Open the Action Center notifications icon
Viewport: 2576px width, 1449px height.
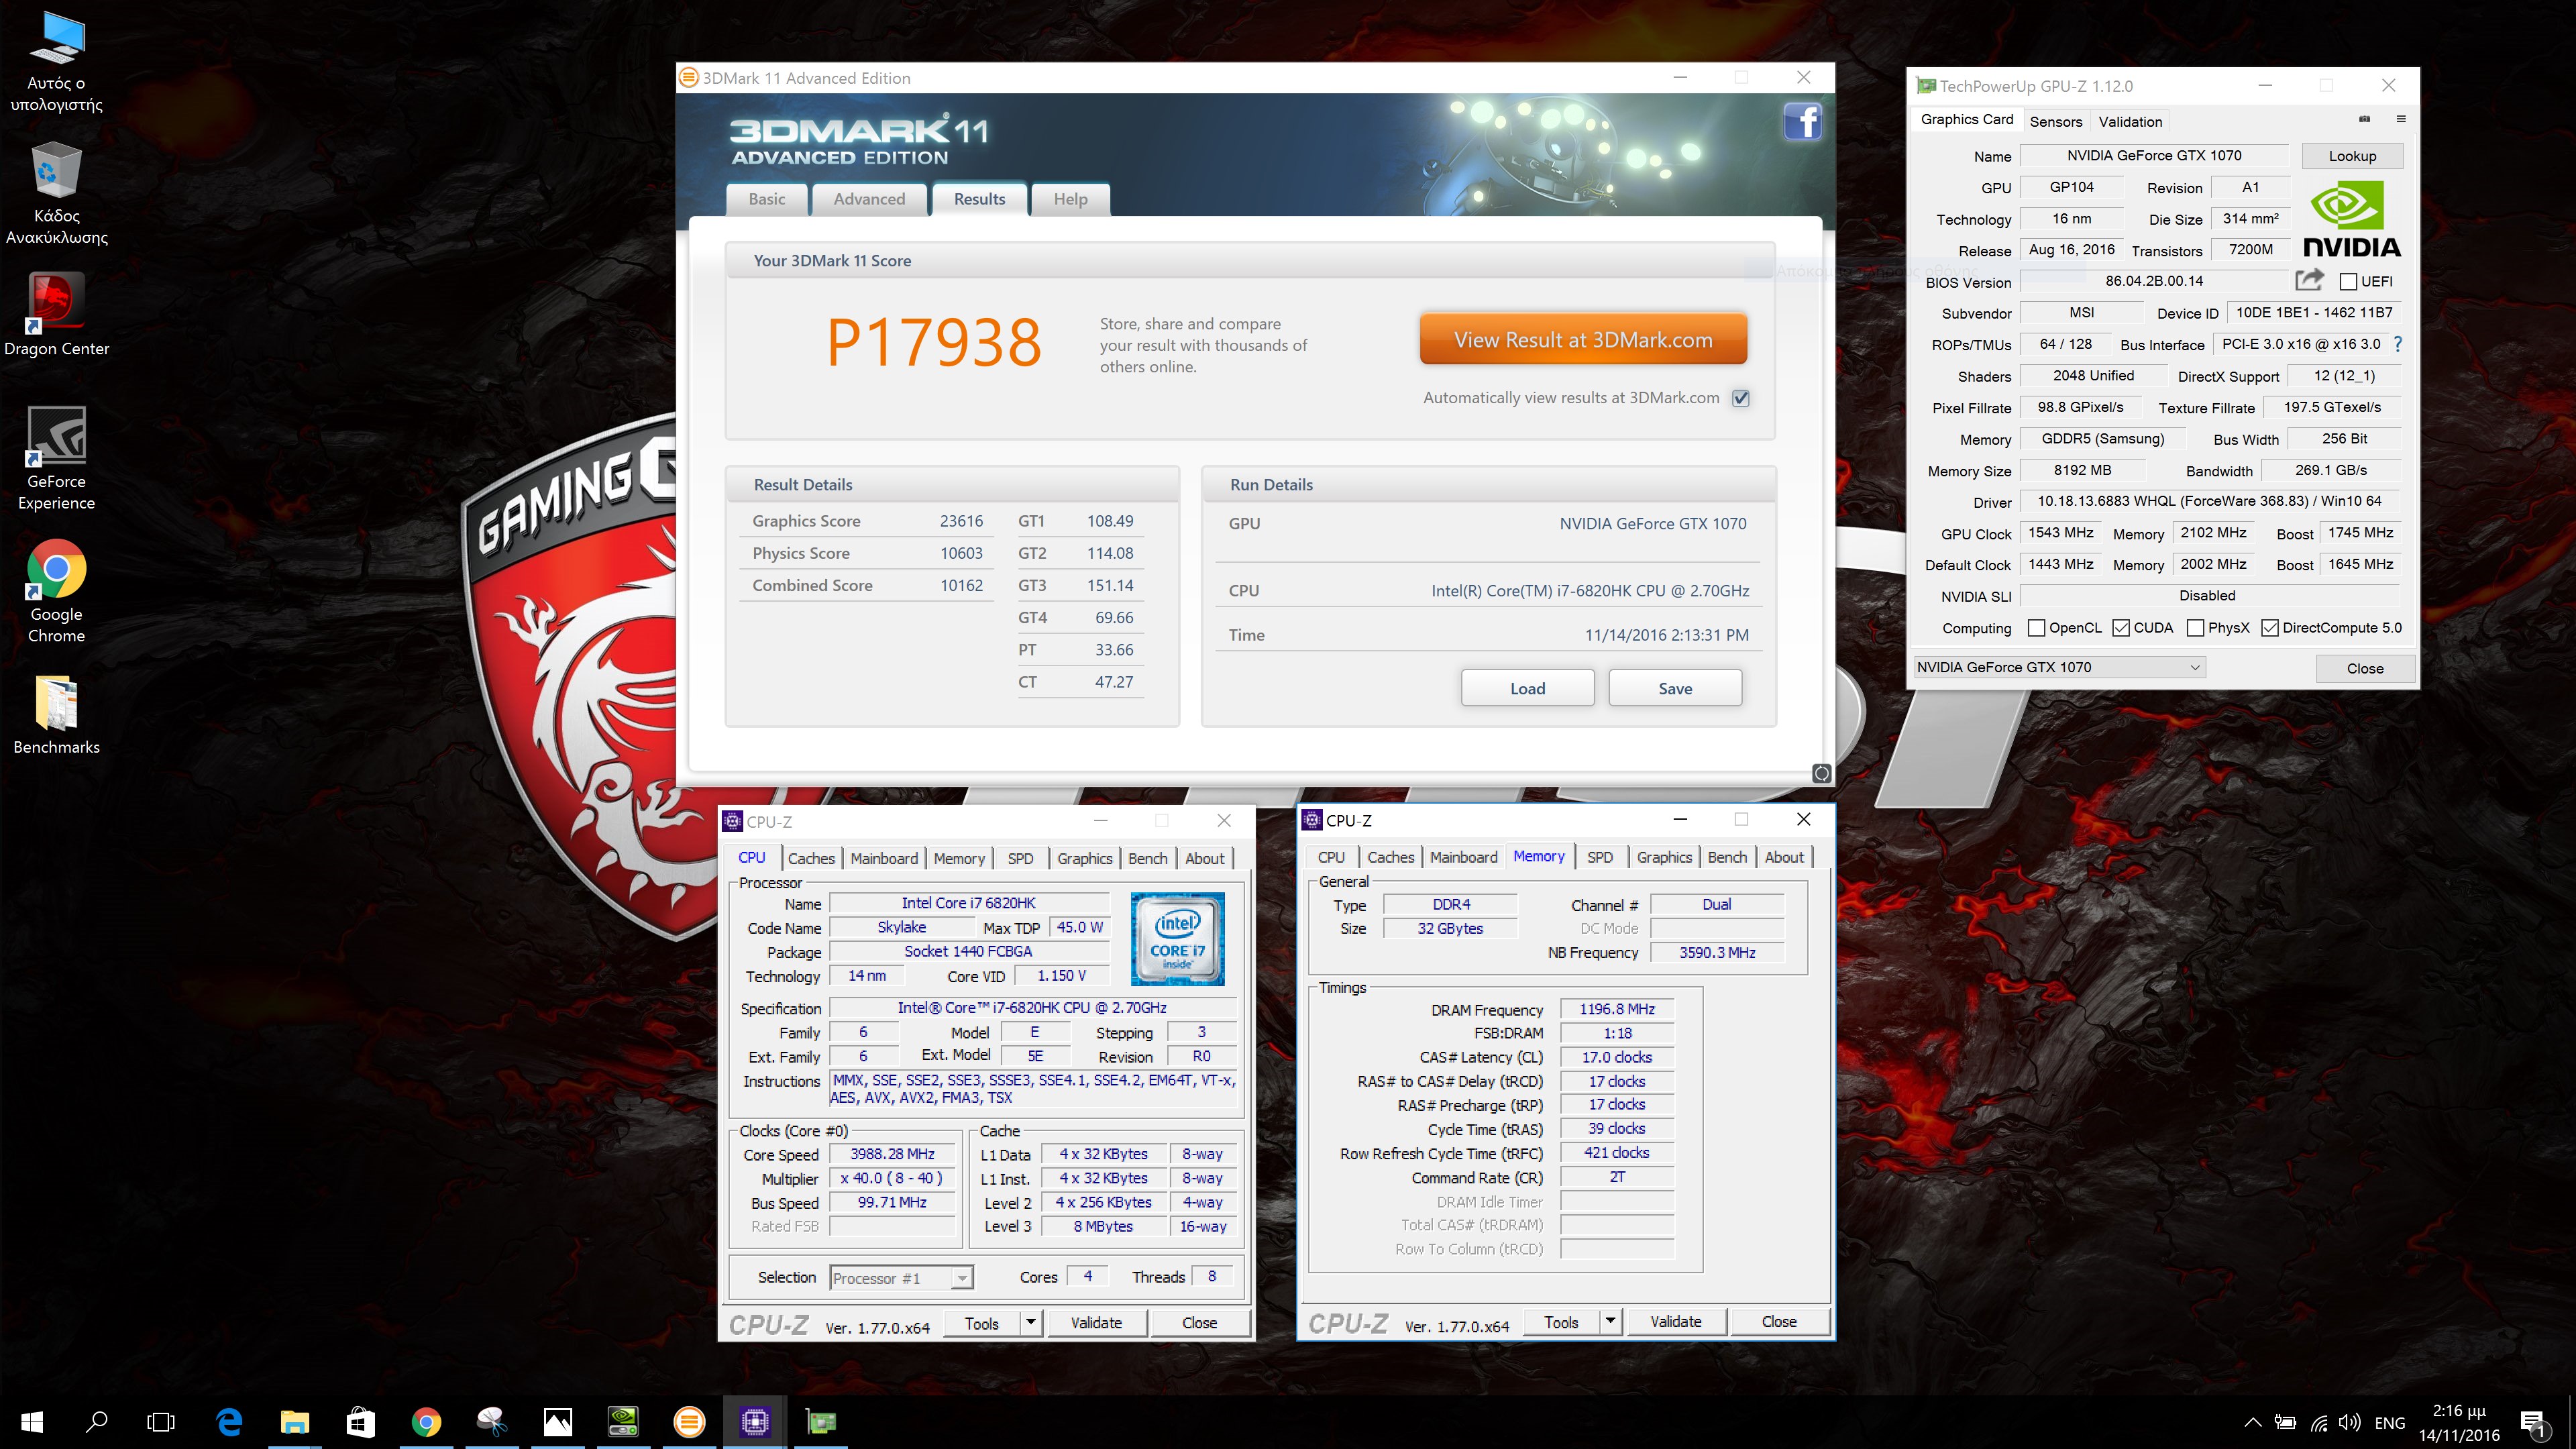pyautogui.click(x=2533, y=1423)
